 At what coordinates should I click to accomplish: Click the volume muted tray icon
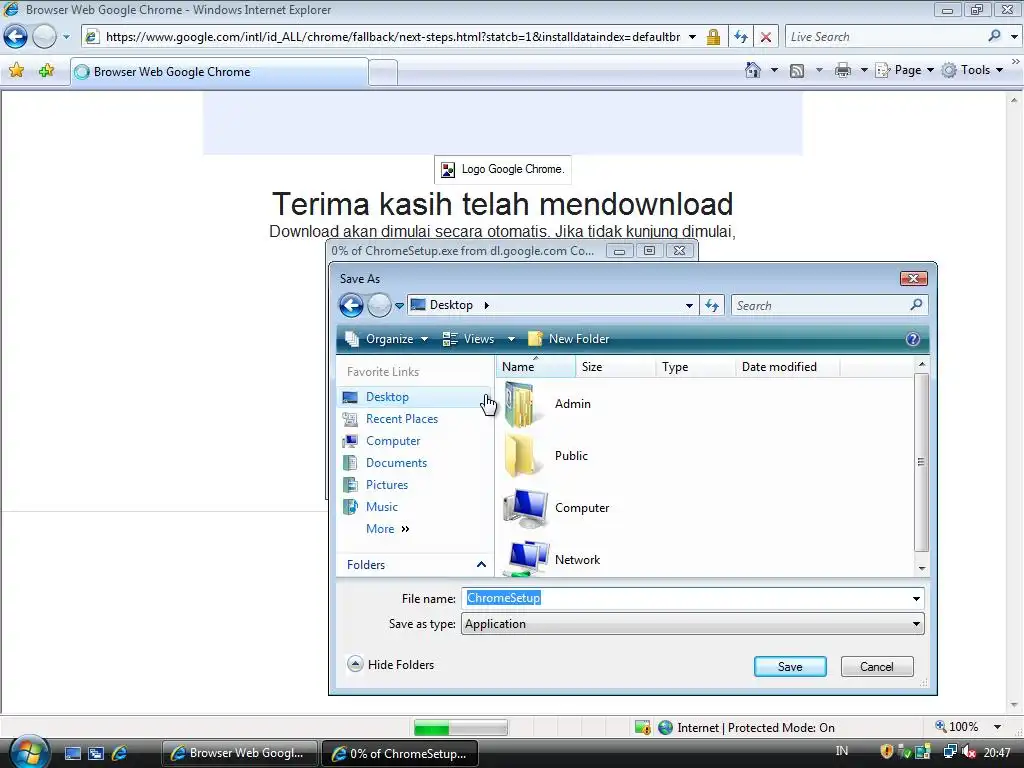coord(969,752)
